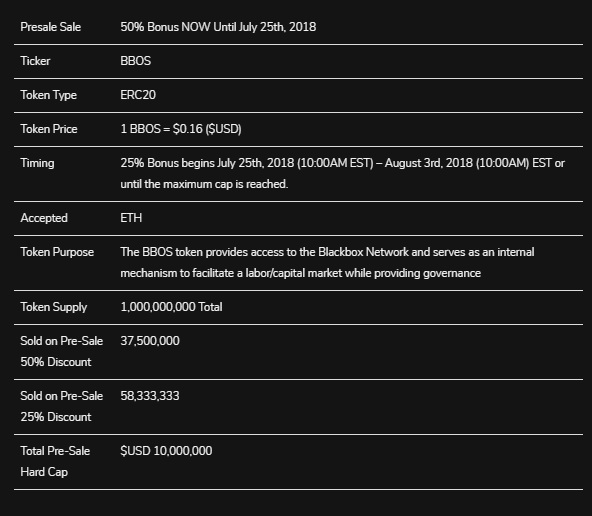
Task: Click the Token Price label
Action: tap(49, 129)
